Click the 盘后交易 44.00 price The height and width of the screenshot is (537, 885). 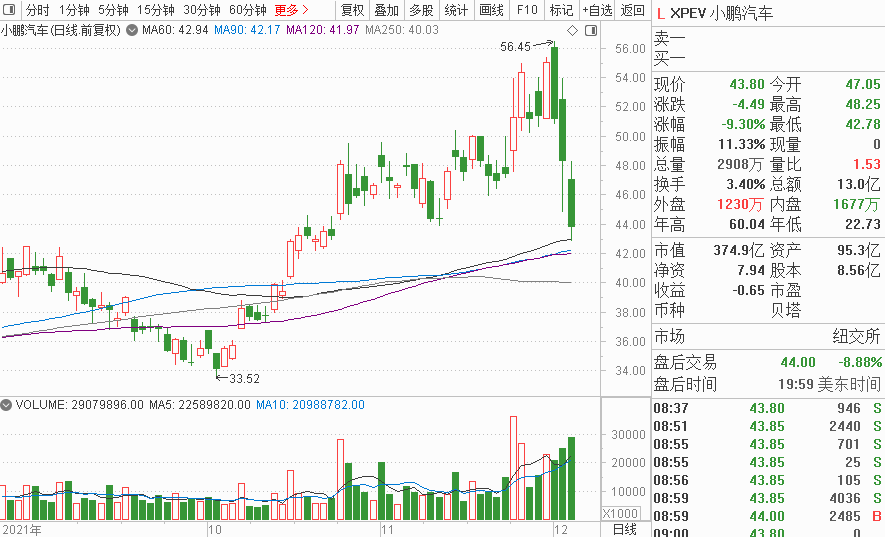point(798,362)
